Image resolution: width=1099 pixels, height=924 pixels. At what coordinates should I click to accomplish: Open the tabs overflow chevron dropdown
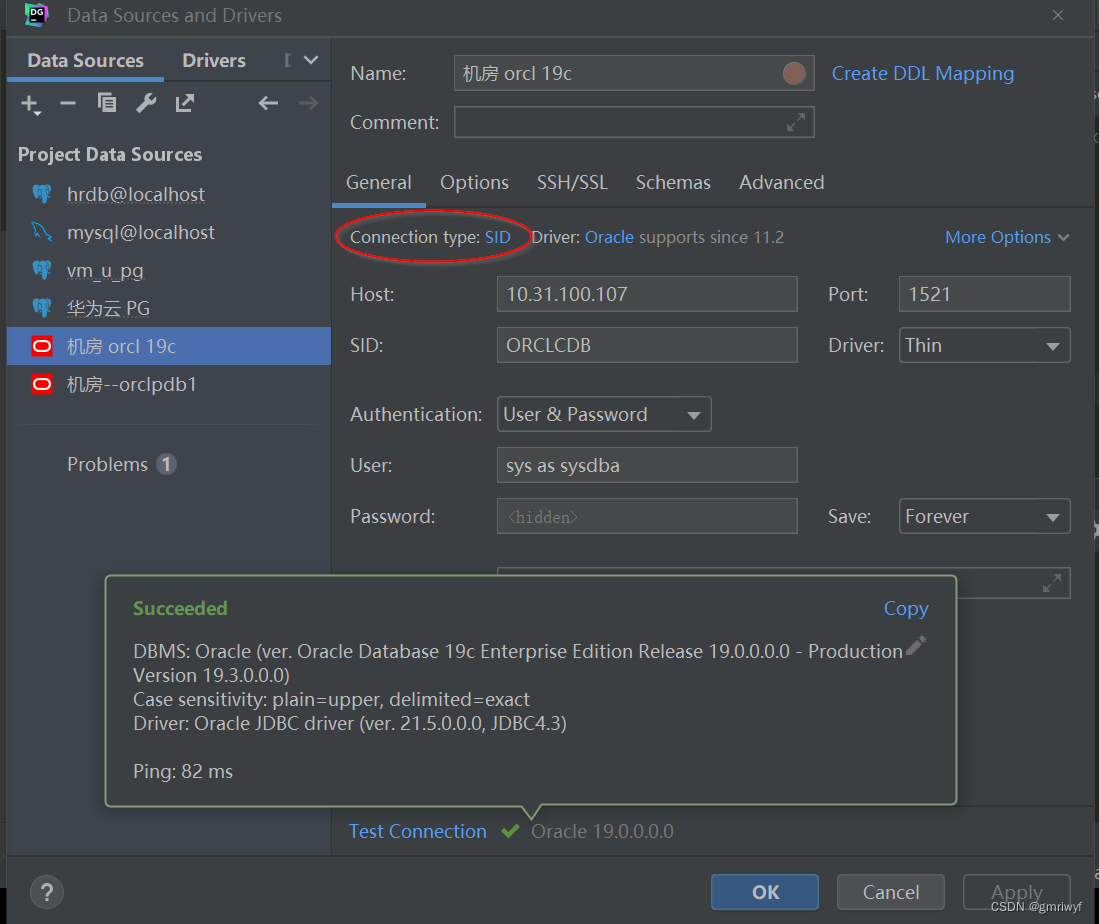(x=310, y=60)
